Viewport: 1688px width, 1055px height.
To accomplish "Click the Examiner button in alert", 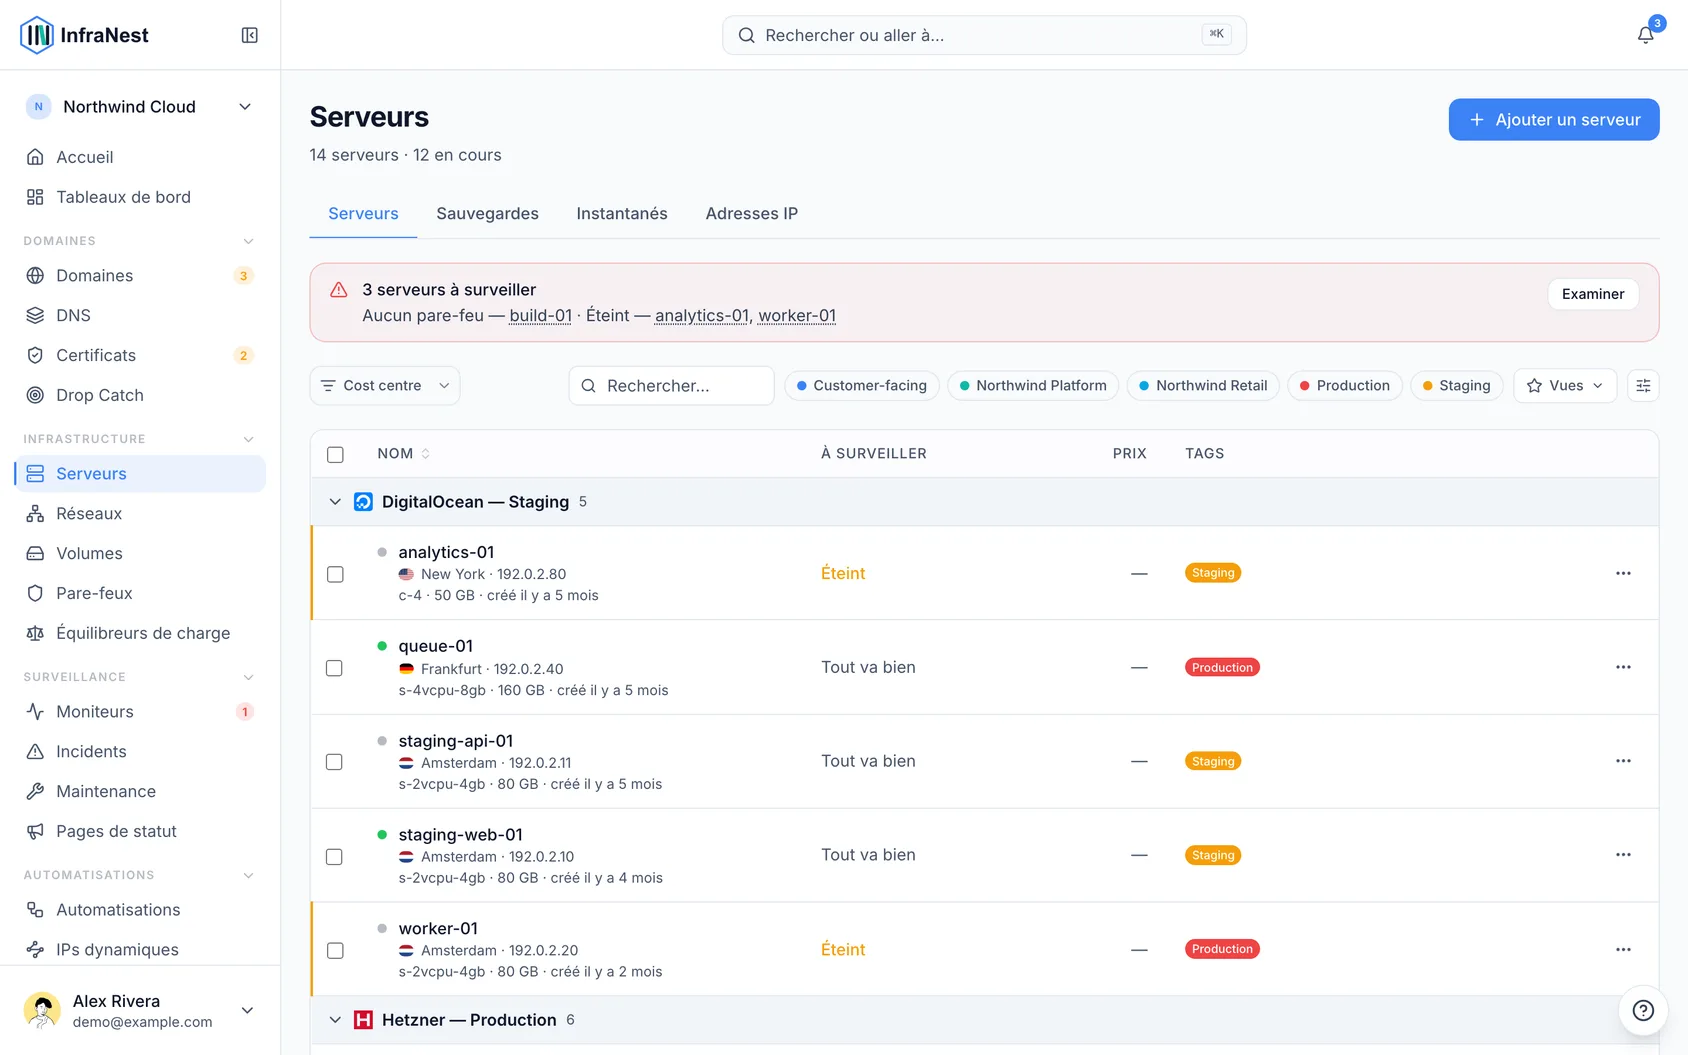I will pyautogui.click(x=1593, y=294).
